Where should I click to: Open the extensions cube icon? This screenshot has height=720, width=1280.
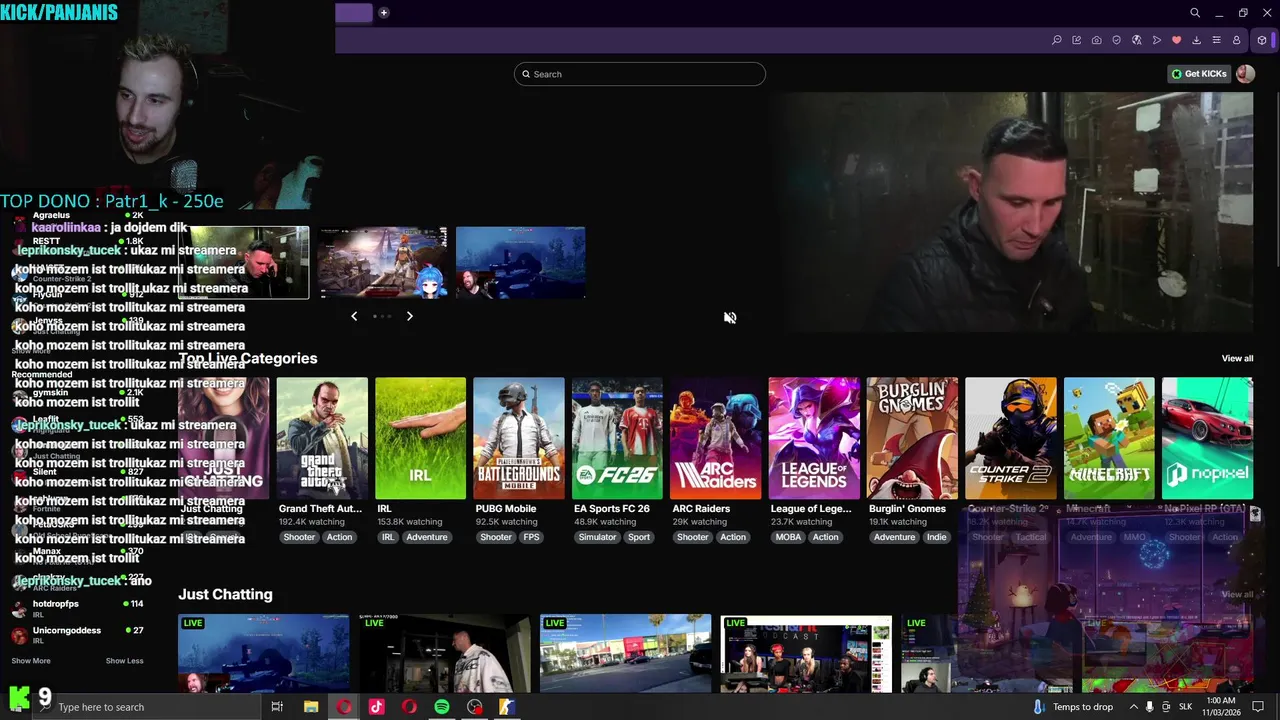[1262, 40]
